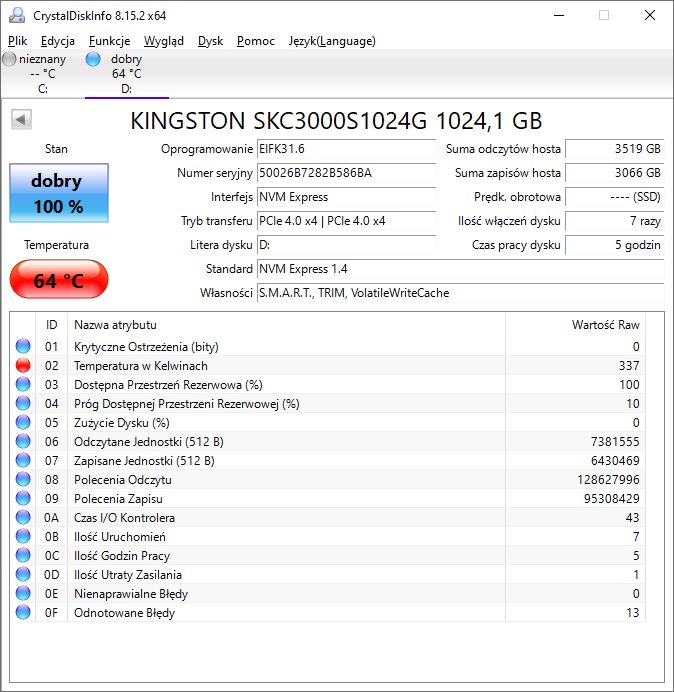The image size is (674, 692).
Task: Click the rotation speed value ---- (SSD)
Action: pos(614,197)
